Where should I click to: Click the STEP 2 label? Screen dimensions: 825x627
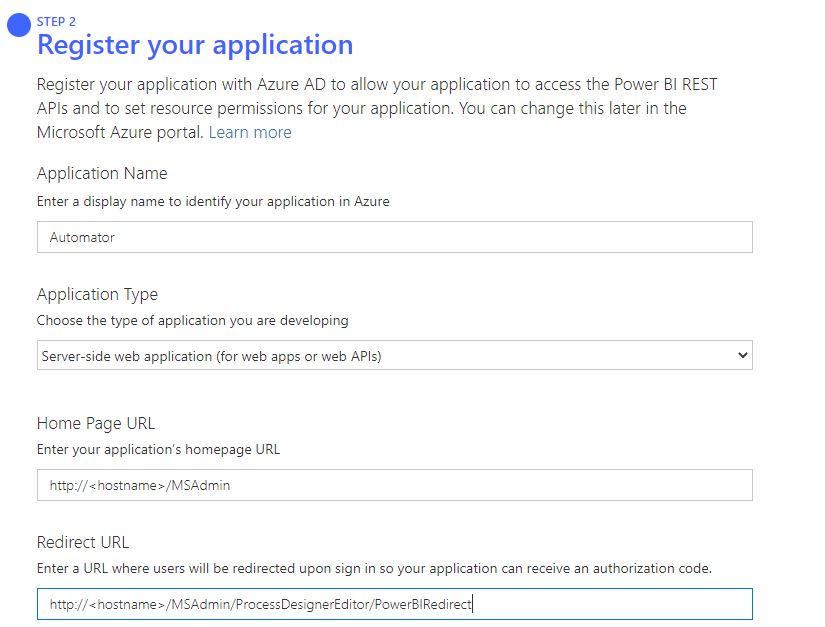[56, 21]
